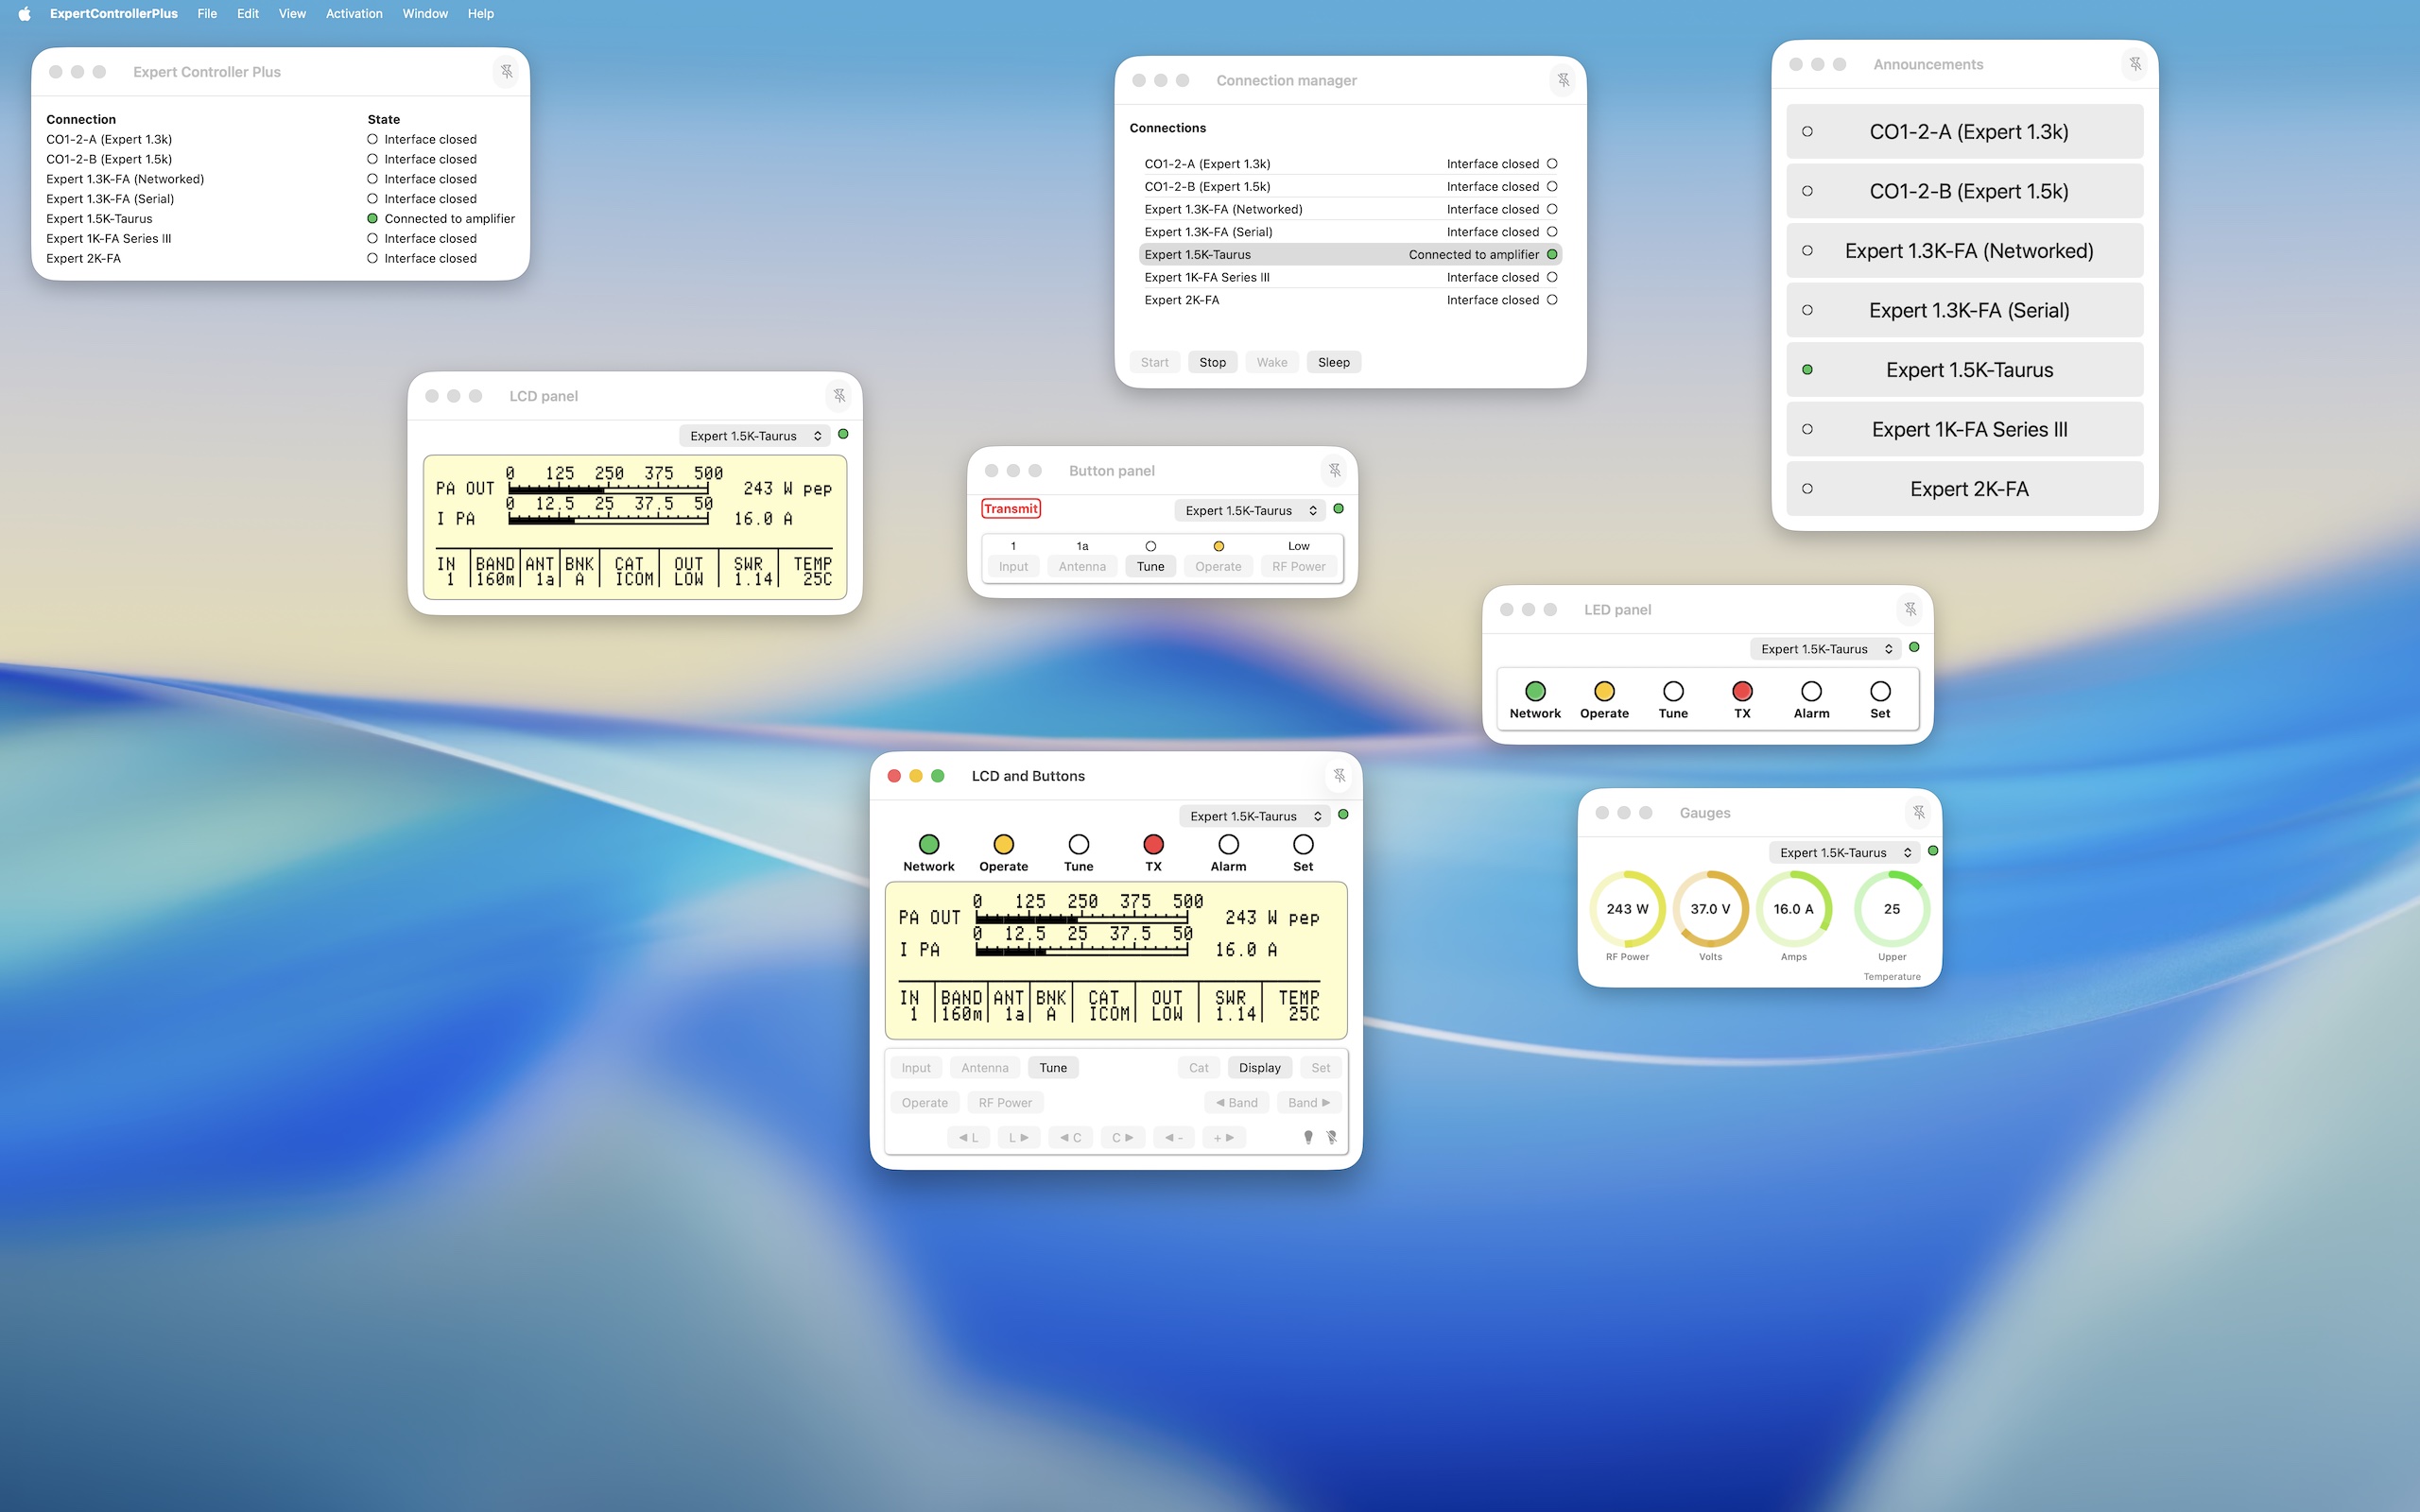Viewport: 2420px width, 1512px height.
Task: Click yellow Operate LED in LCD and Buttons
Action: [1004, 844]
